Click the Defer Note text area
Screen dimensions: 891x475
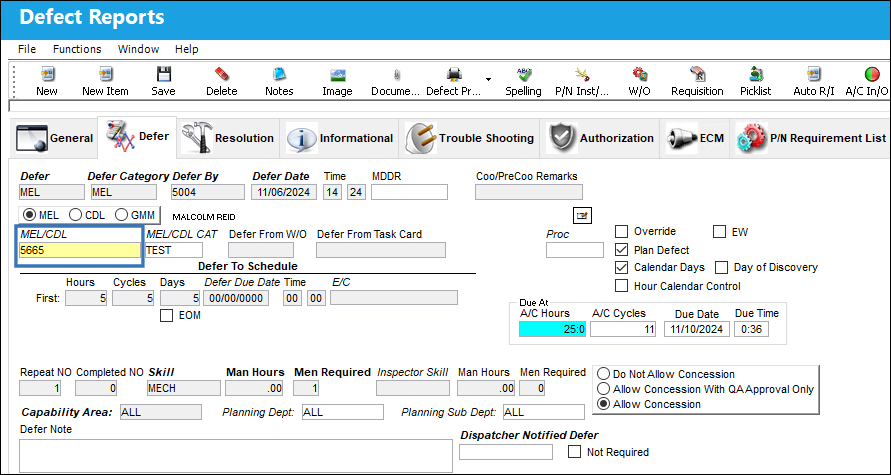pos(236,455)
